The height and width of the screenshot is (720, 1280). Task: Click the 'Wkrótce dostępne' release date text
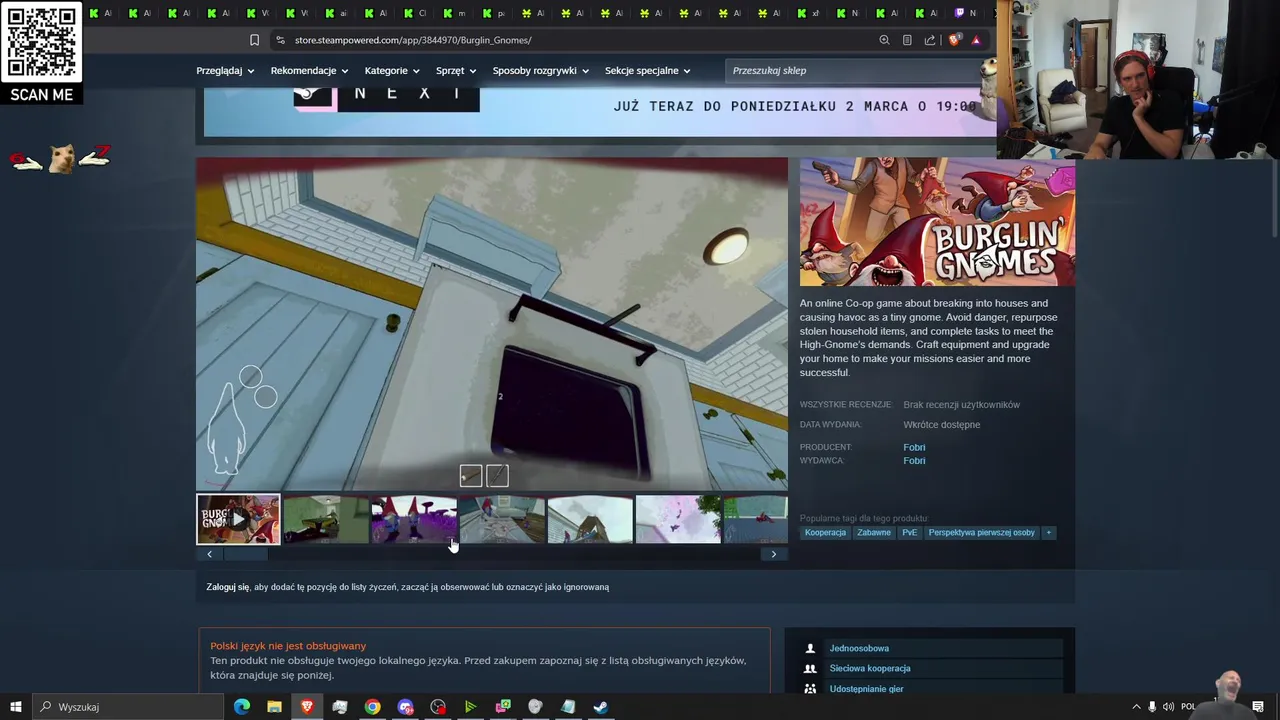click(x=941, y=425)
